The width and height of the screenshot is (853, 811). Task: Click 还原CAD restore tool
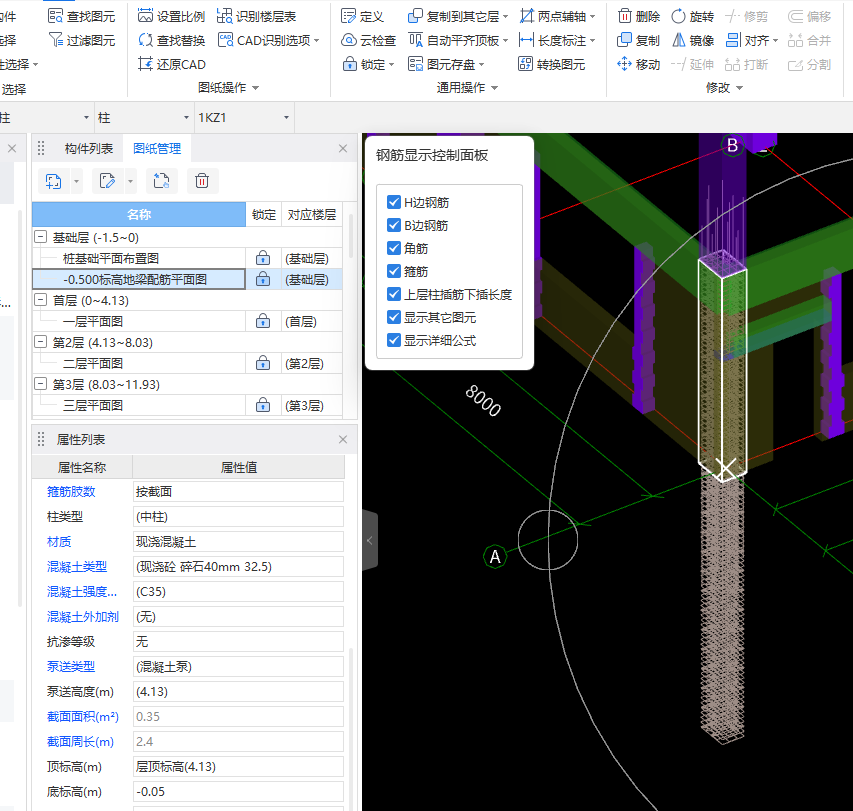click(x=171, y=64)
